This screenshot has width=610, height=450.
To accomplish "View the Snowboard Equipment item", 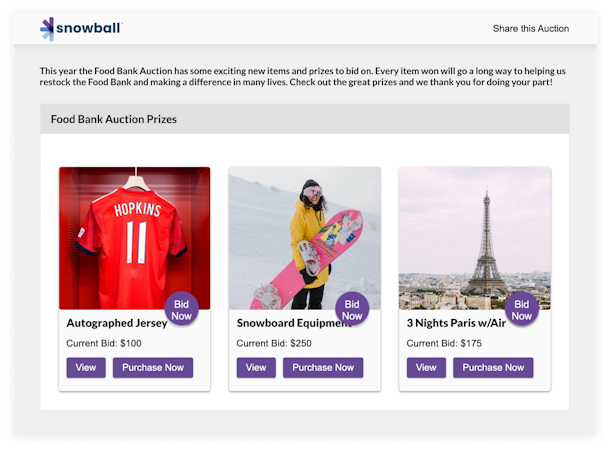I will click(x=256, y=367).
